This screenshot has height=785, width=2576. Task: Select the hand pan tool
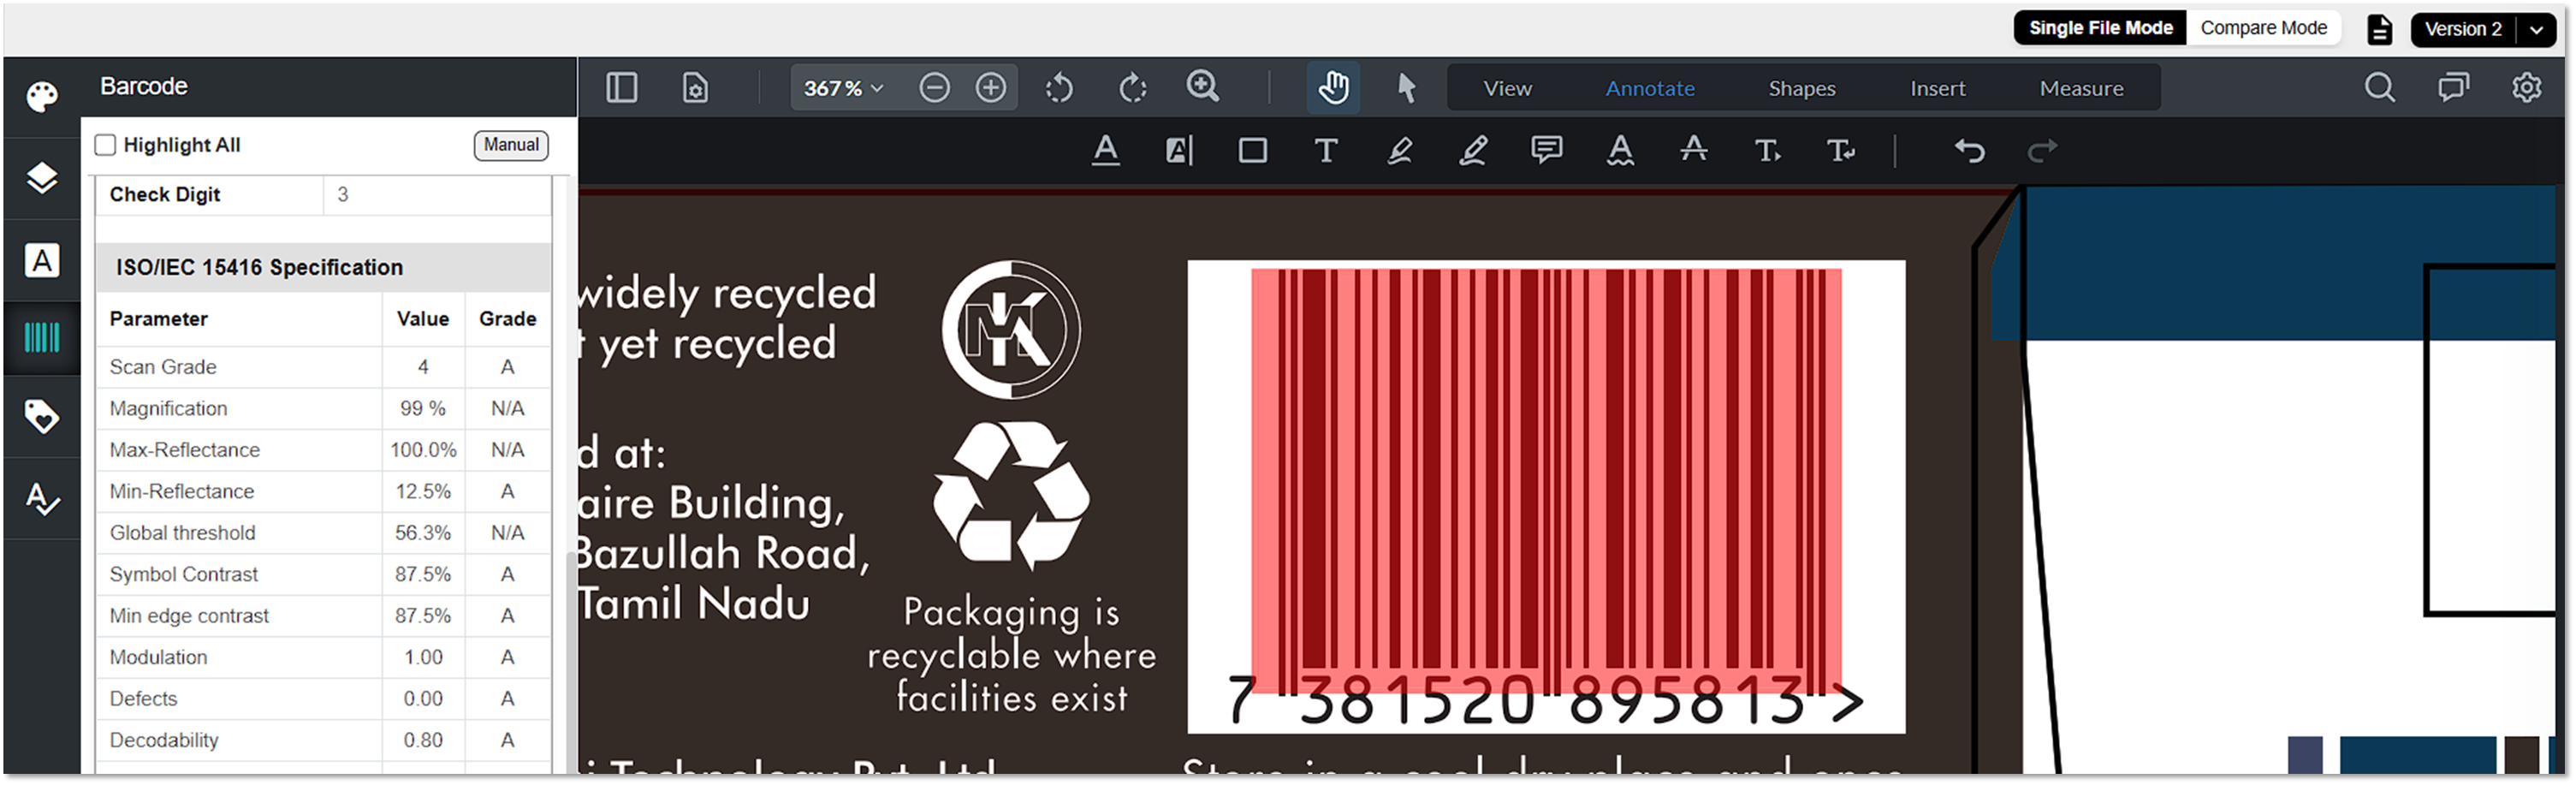[x=1333, y=88]
